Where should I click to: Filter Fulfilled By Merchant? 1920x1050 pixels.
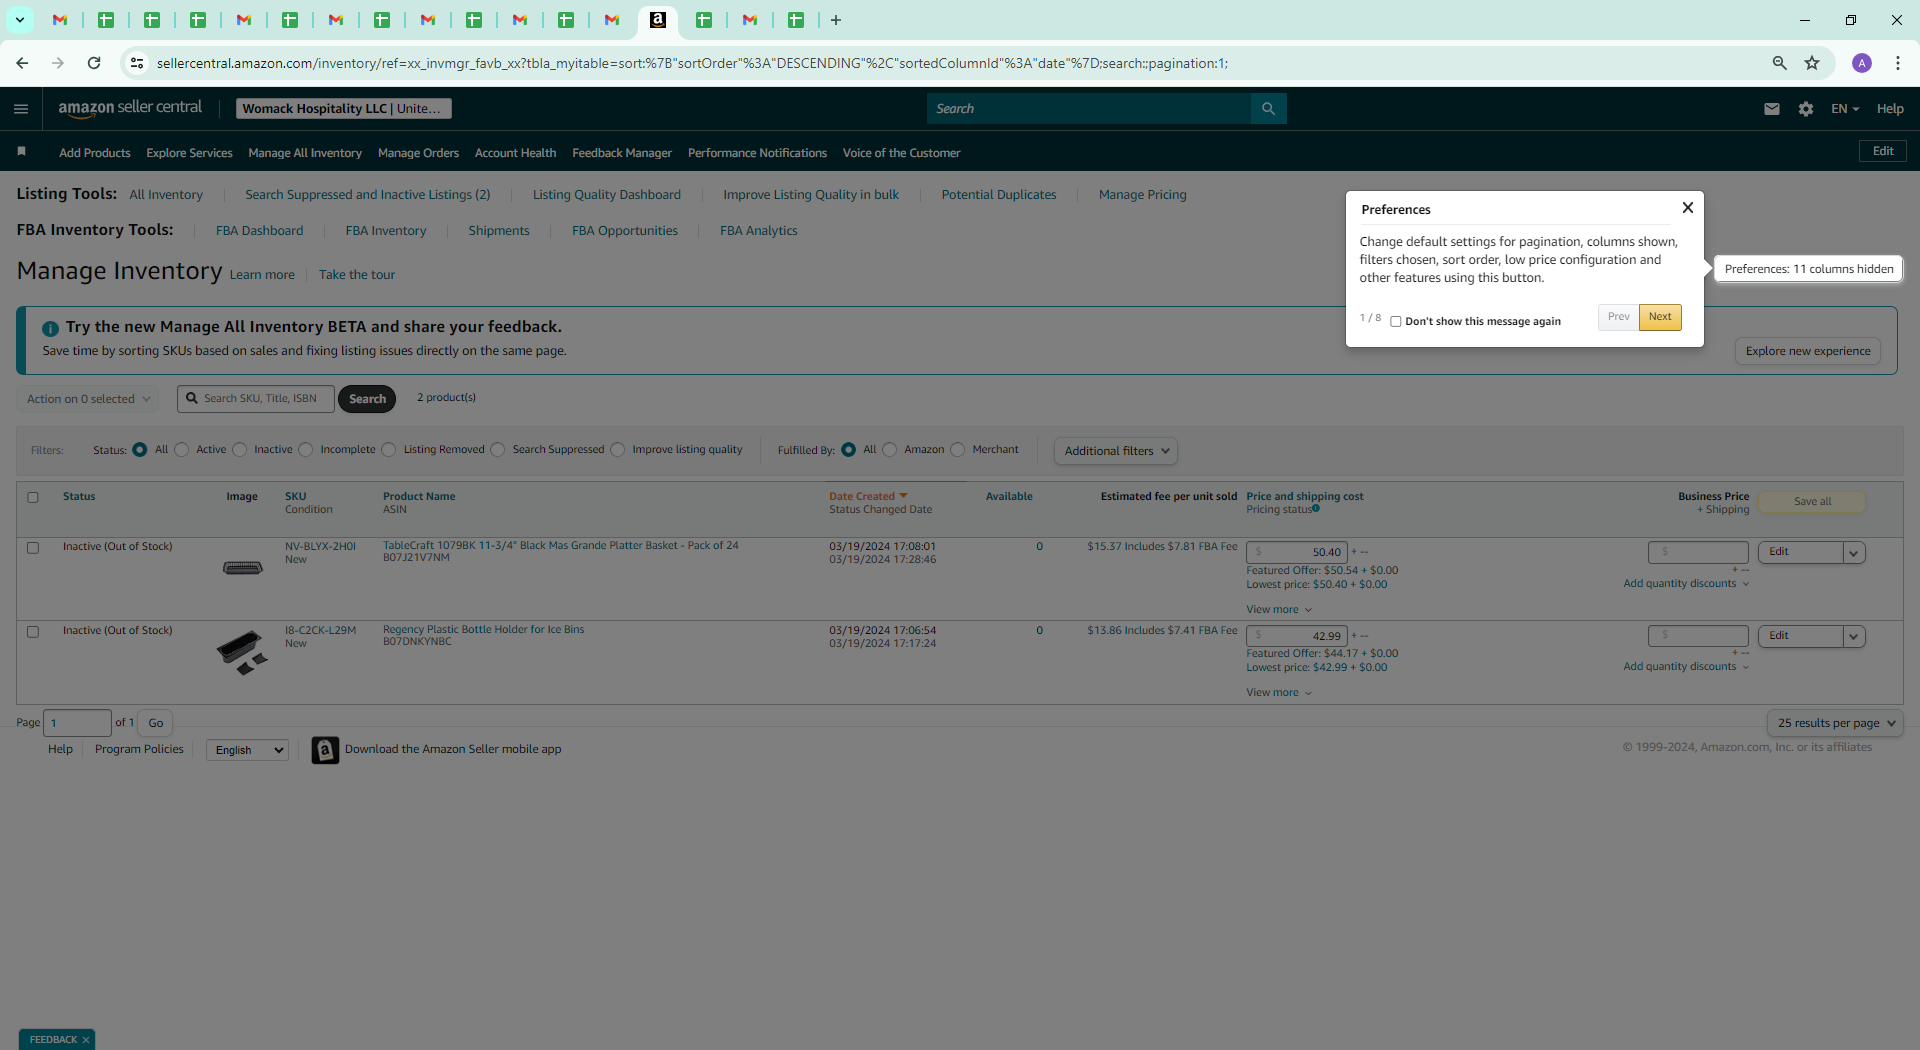(958, 450)
